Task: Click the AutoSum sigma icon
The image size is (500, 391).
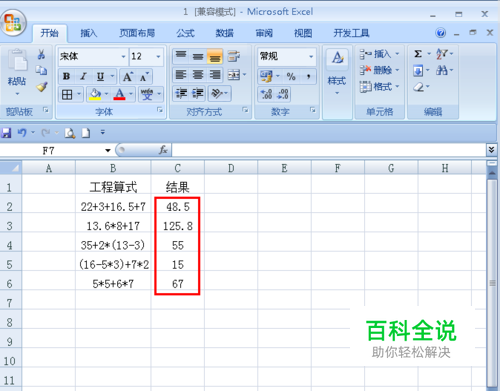Action: click(x=418, y=54)
